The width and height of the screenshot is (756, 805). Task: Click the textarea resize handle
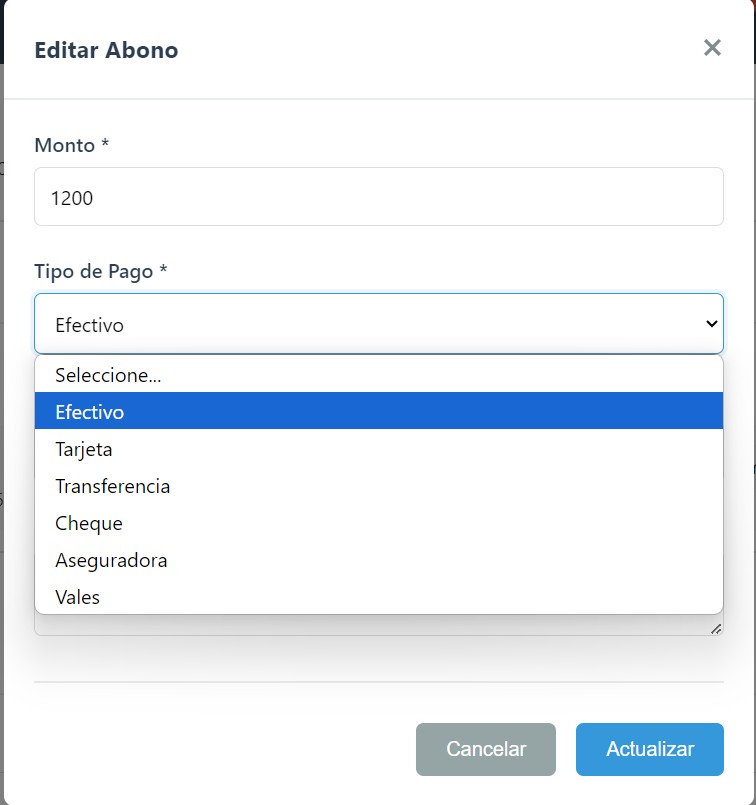click(716, 629)
